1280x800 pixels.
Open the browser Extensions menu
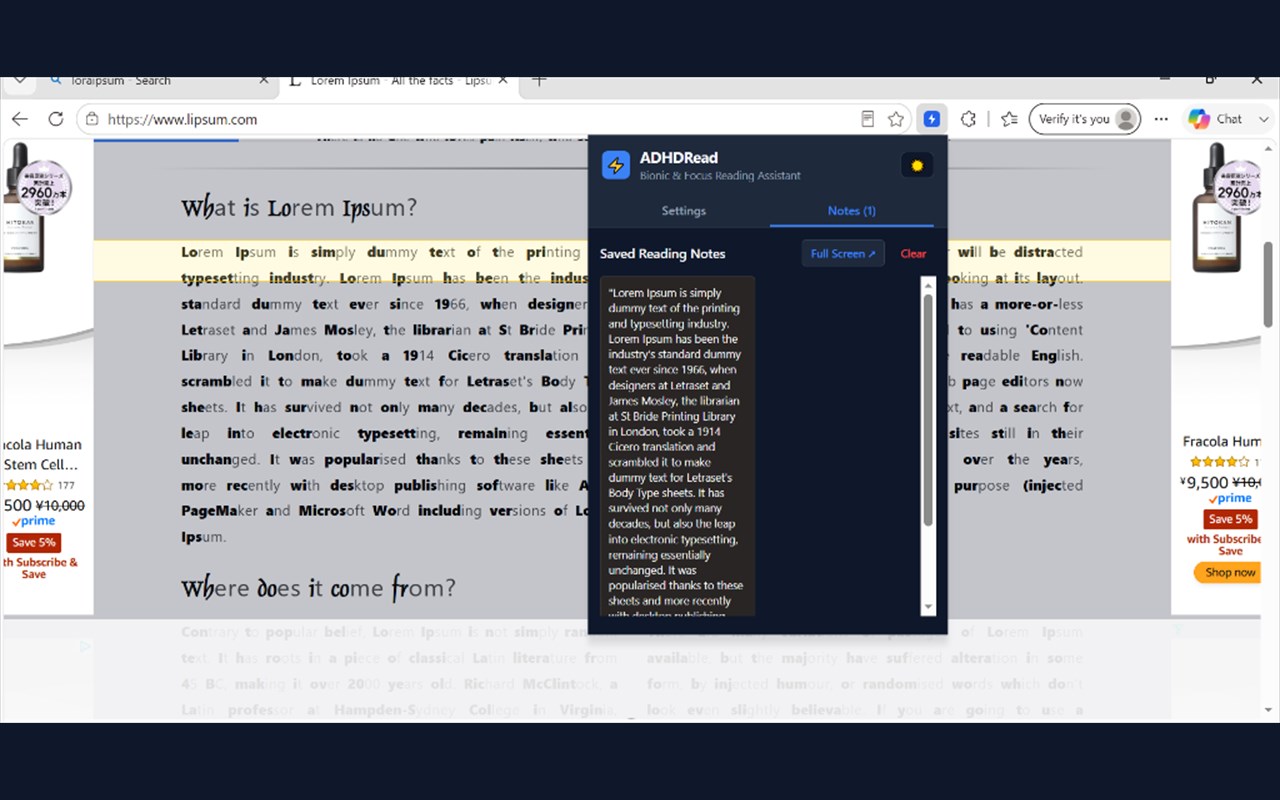[968, 119]
